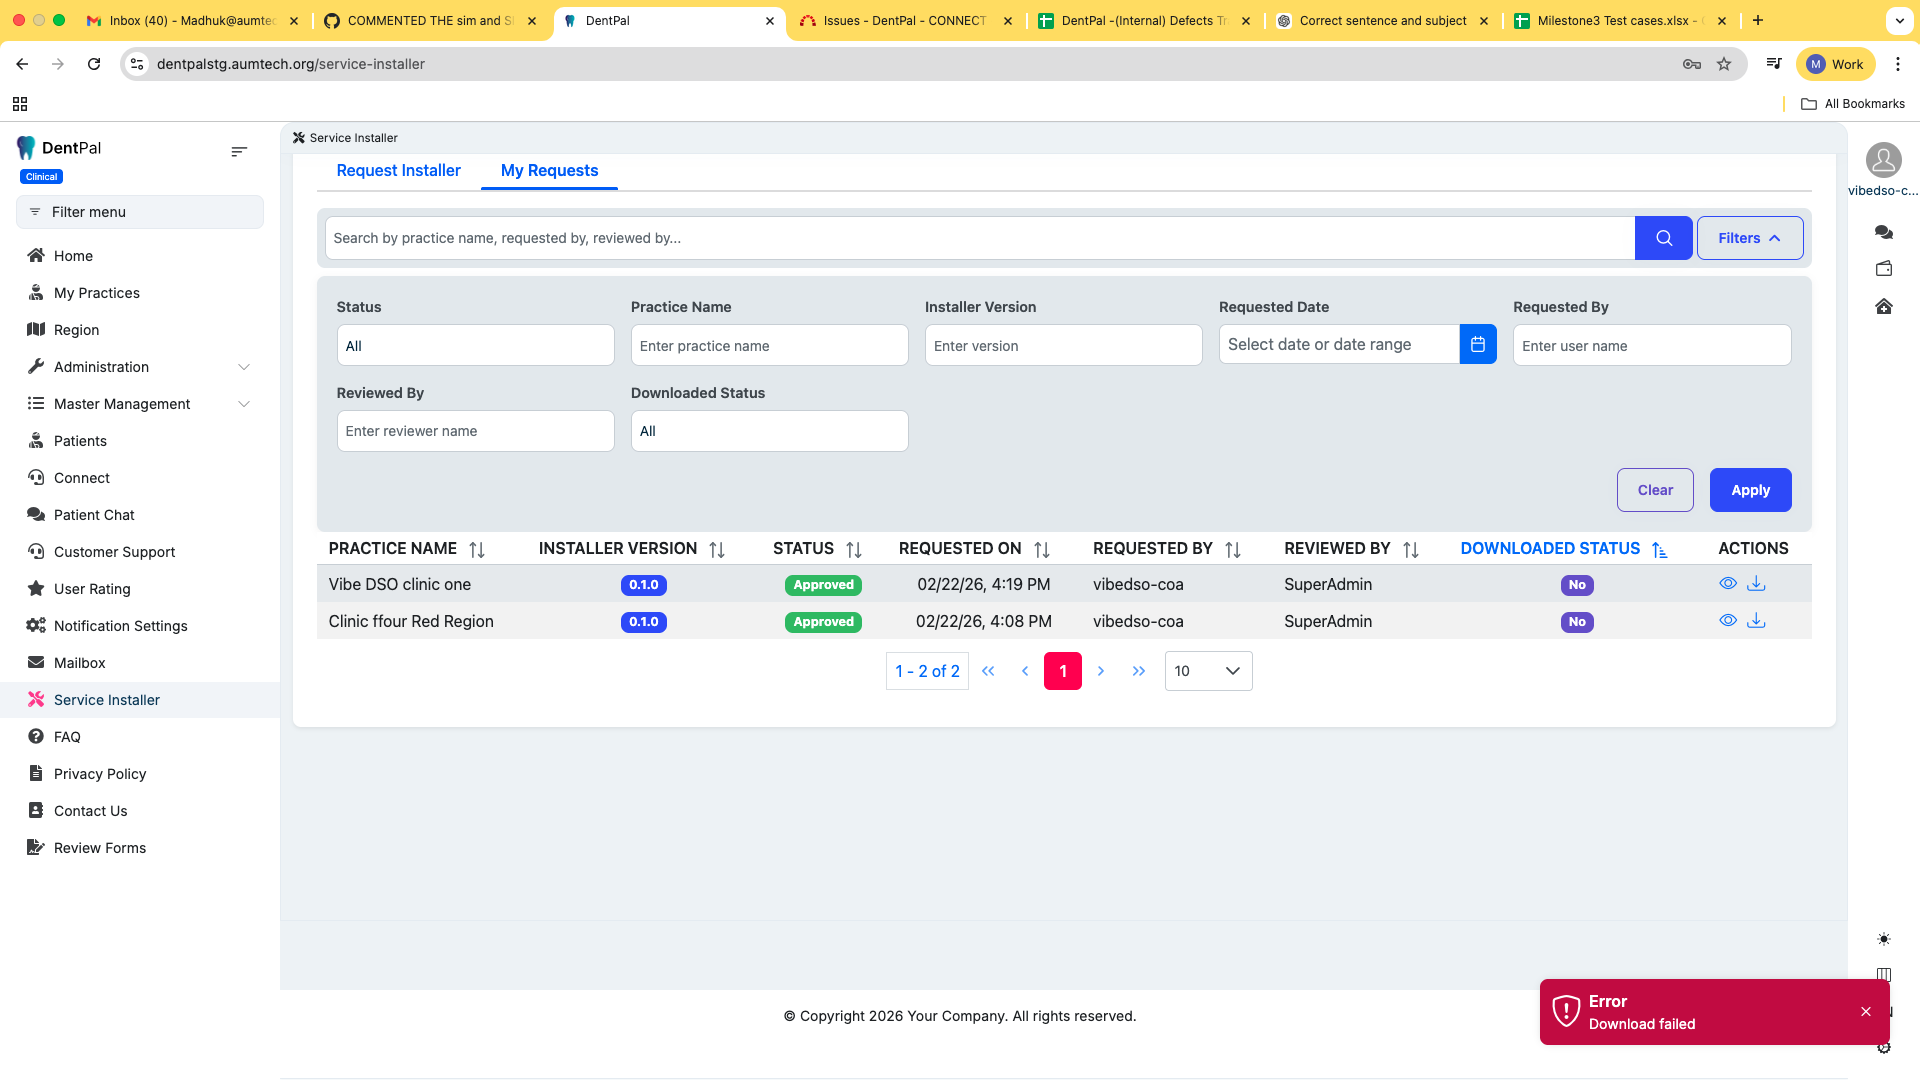The width and height of the screenshot is (1920, 1080).
Task: View details of Clinic ffour Red Region request
Action: (x=1727, y=621)
